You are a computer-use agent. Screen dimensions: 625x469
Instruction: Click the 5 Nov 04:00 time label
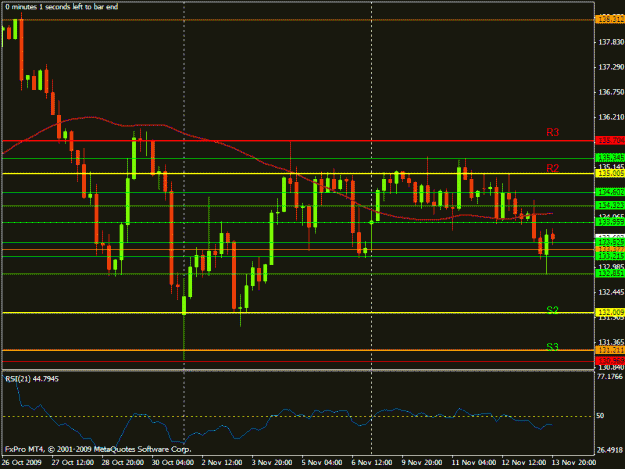[x=322, y=463]
